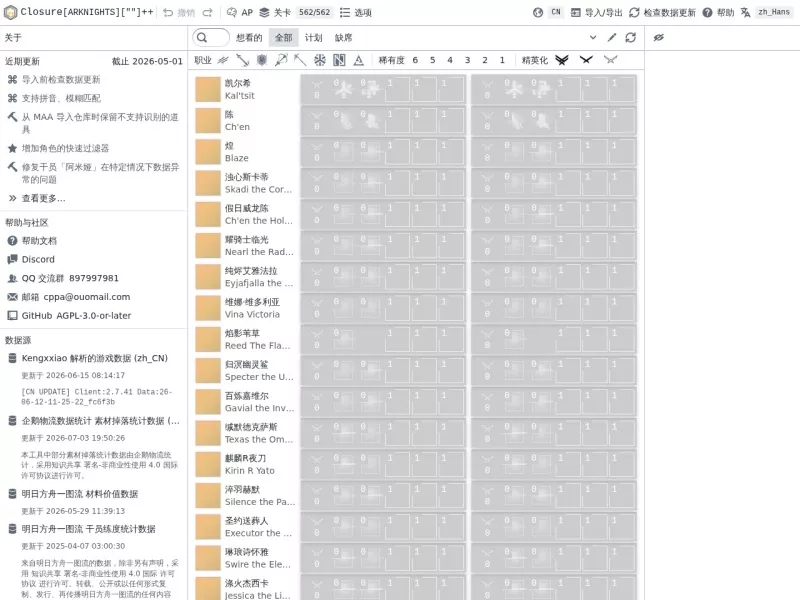The height and width of the screenshot is (600, 800).
Task: Filter by Elite 0 faded icon
Action: (611, 60)
